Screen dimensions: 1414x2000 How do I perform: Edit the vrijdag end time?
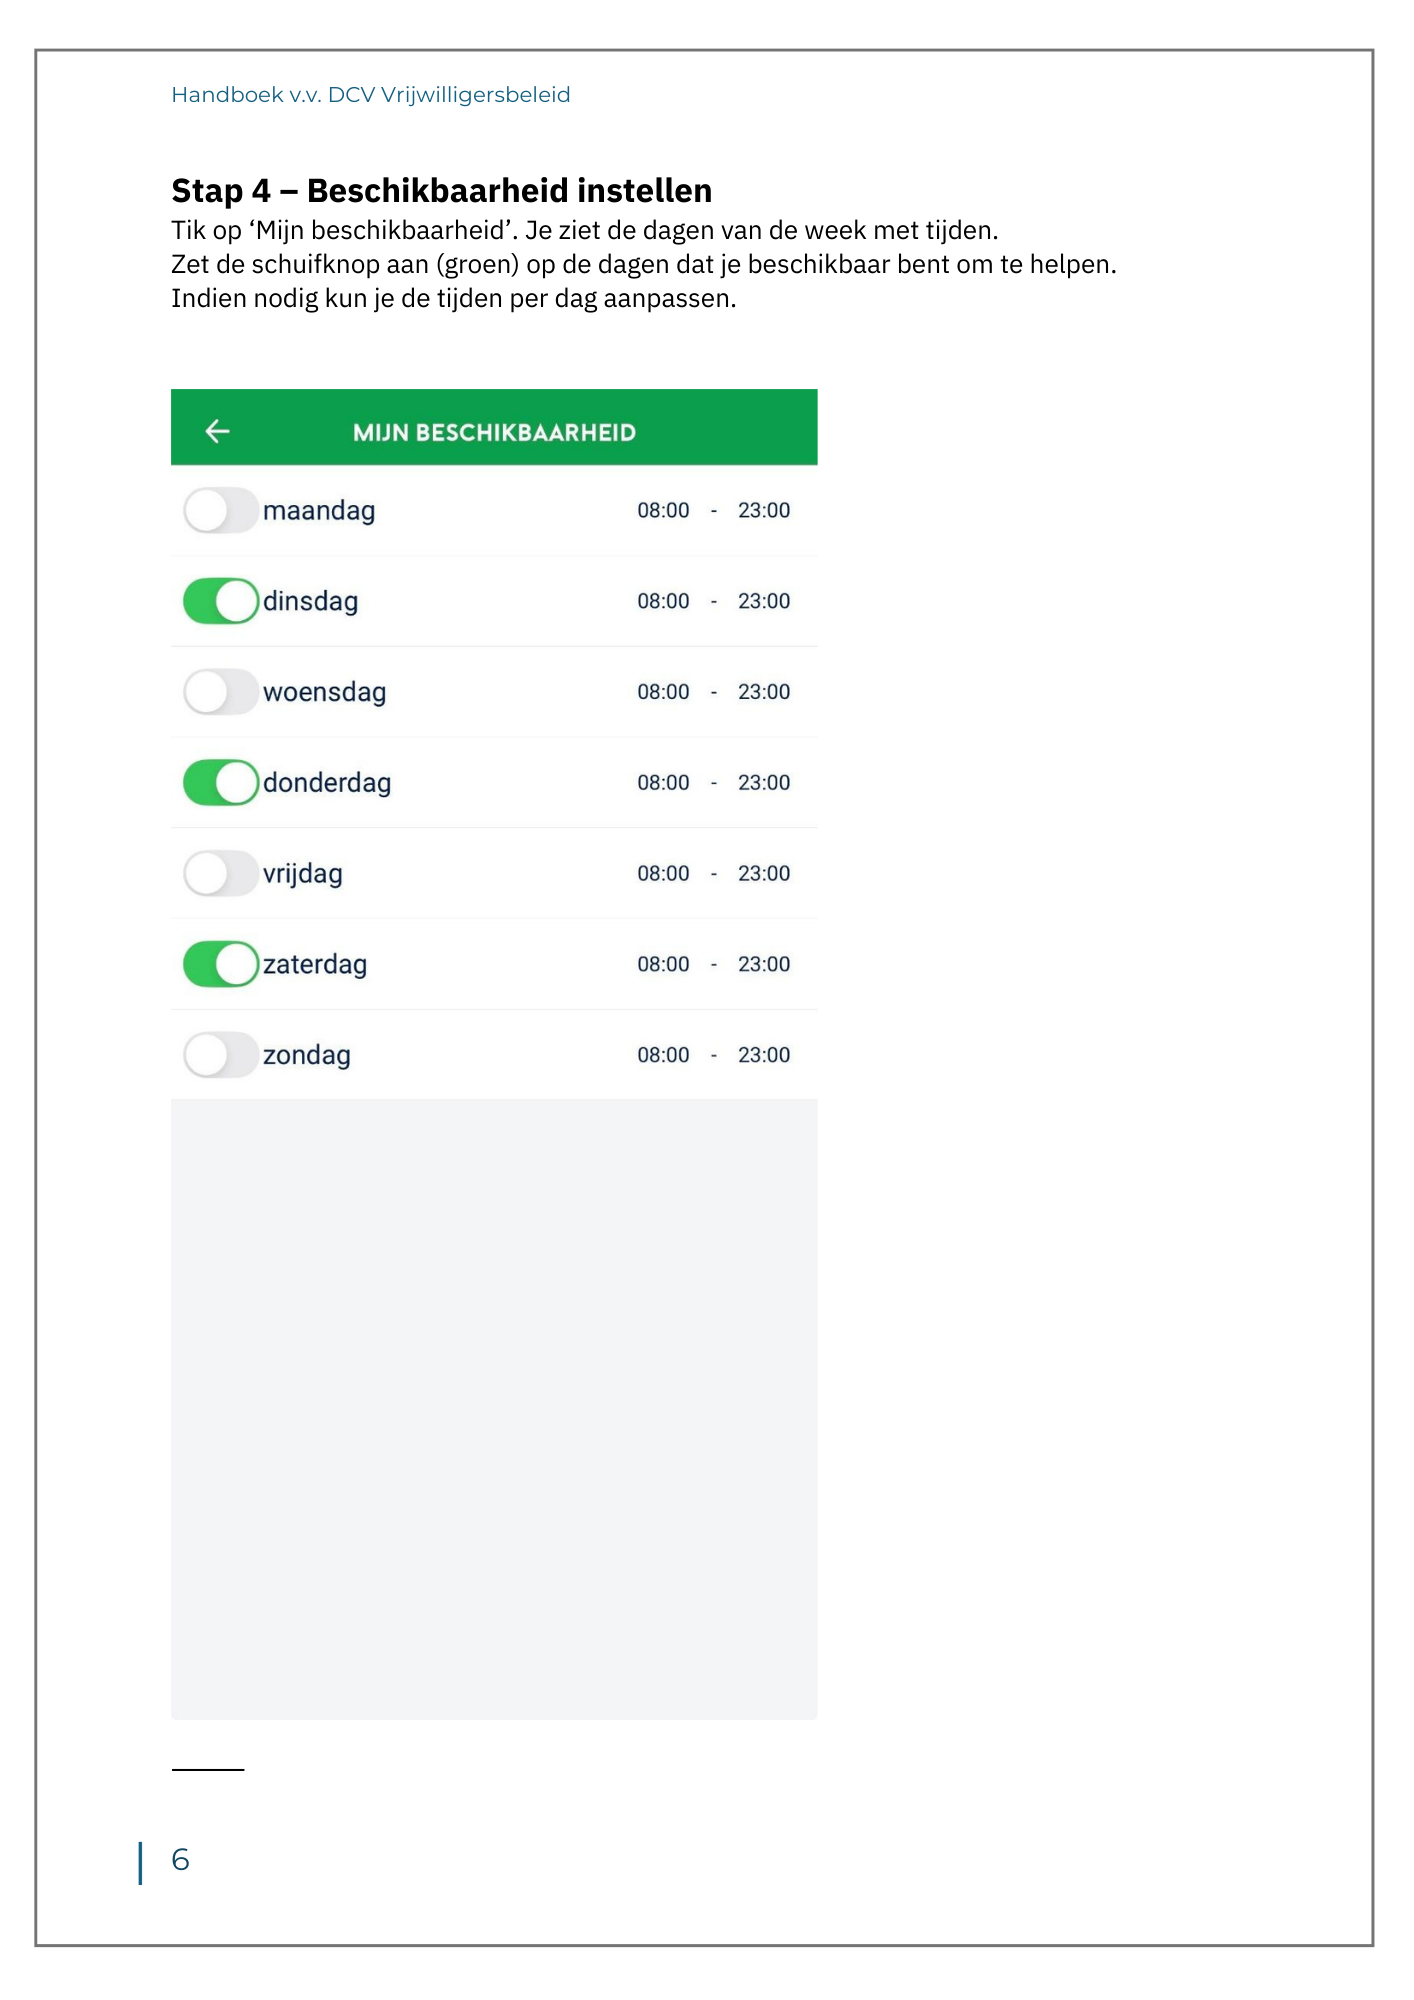[764, 874]
